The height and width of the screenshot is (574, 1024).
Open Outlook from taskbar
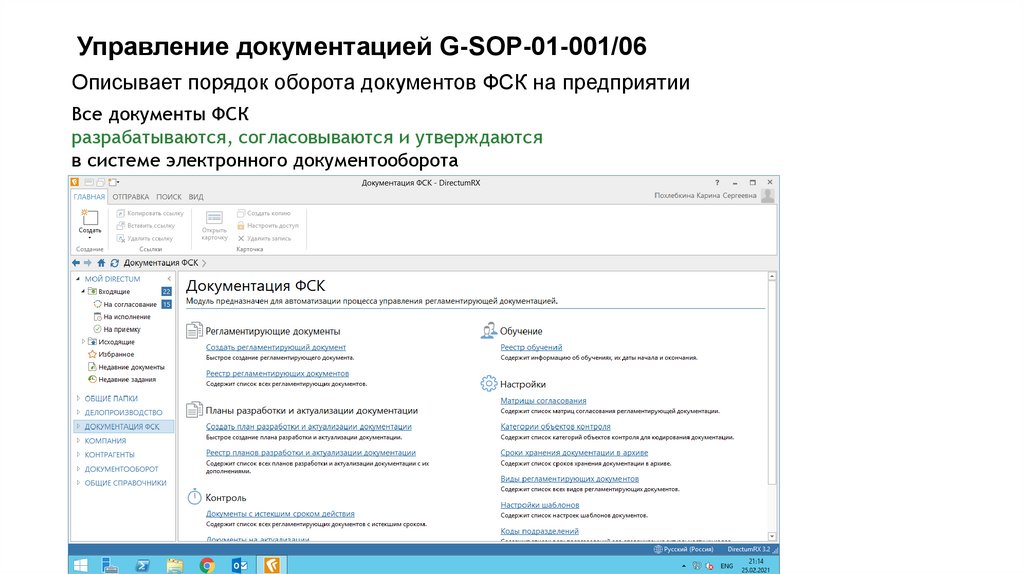click(x=239, y=566)
